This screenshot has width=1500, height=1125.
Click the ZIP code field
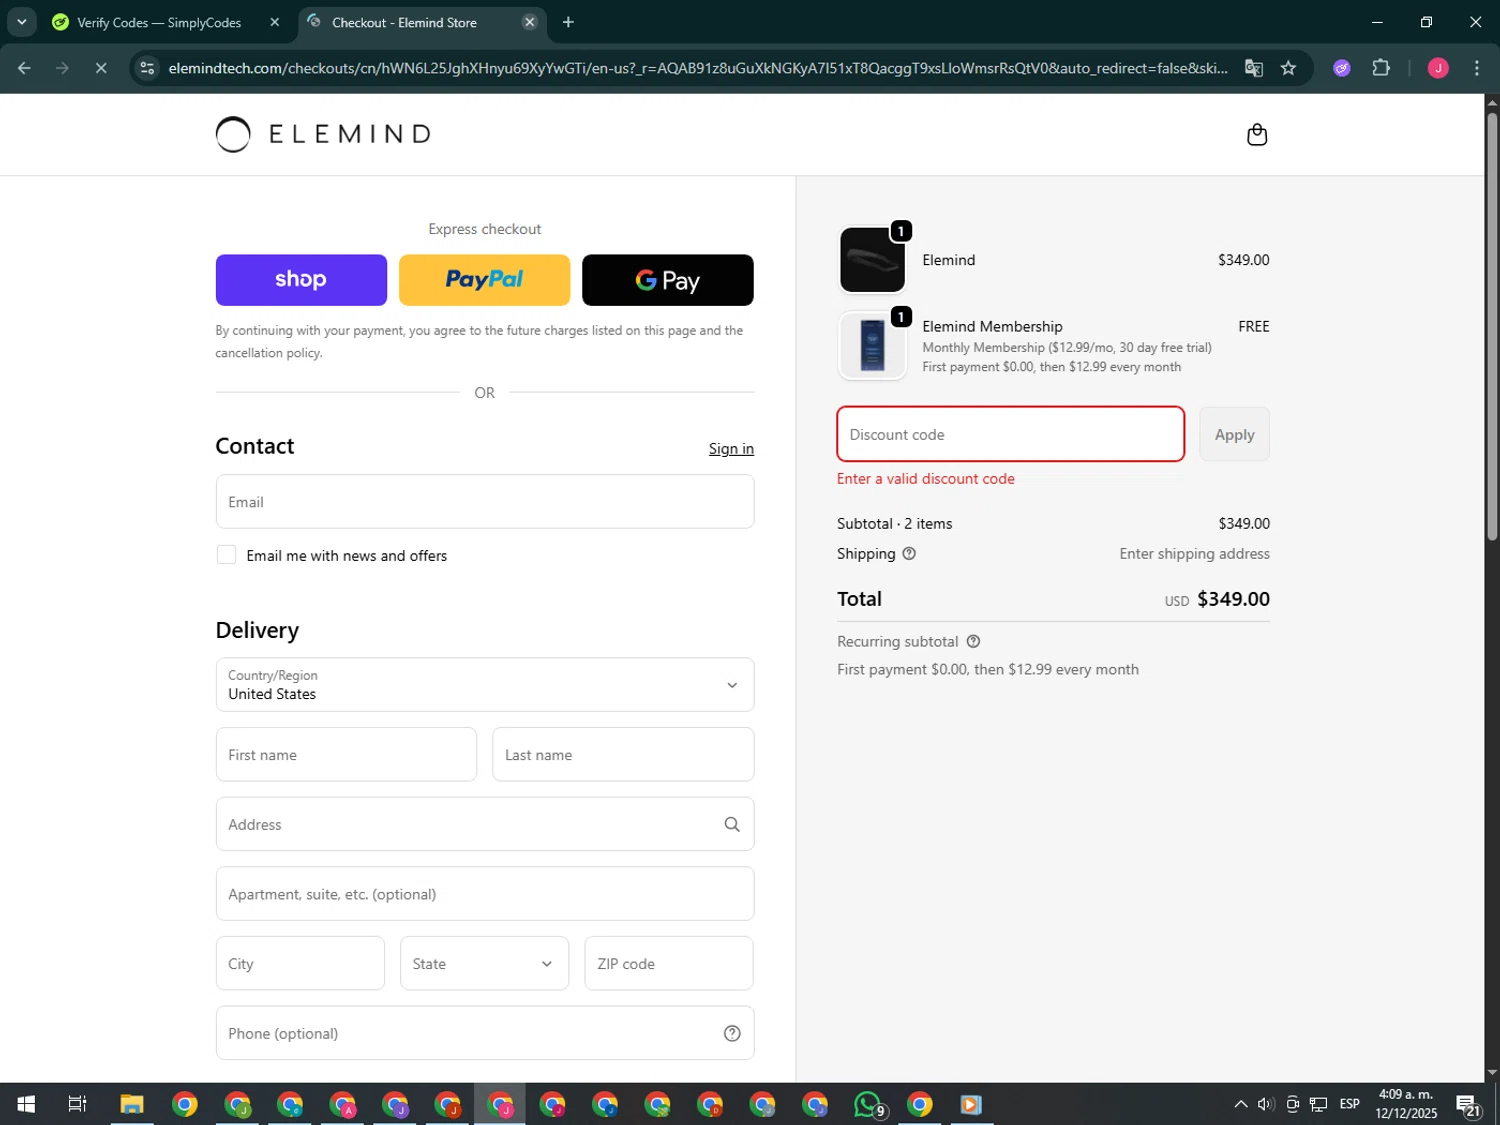pos(668,964)
